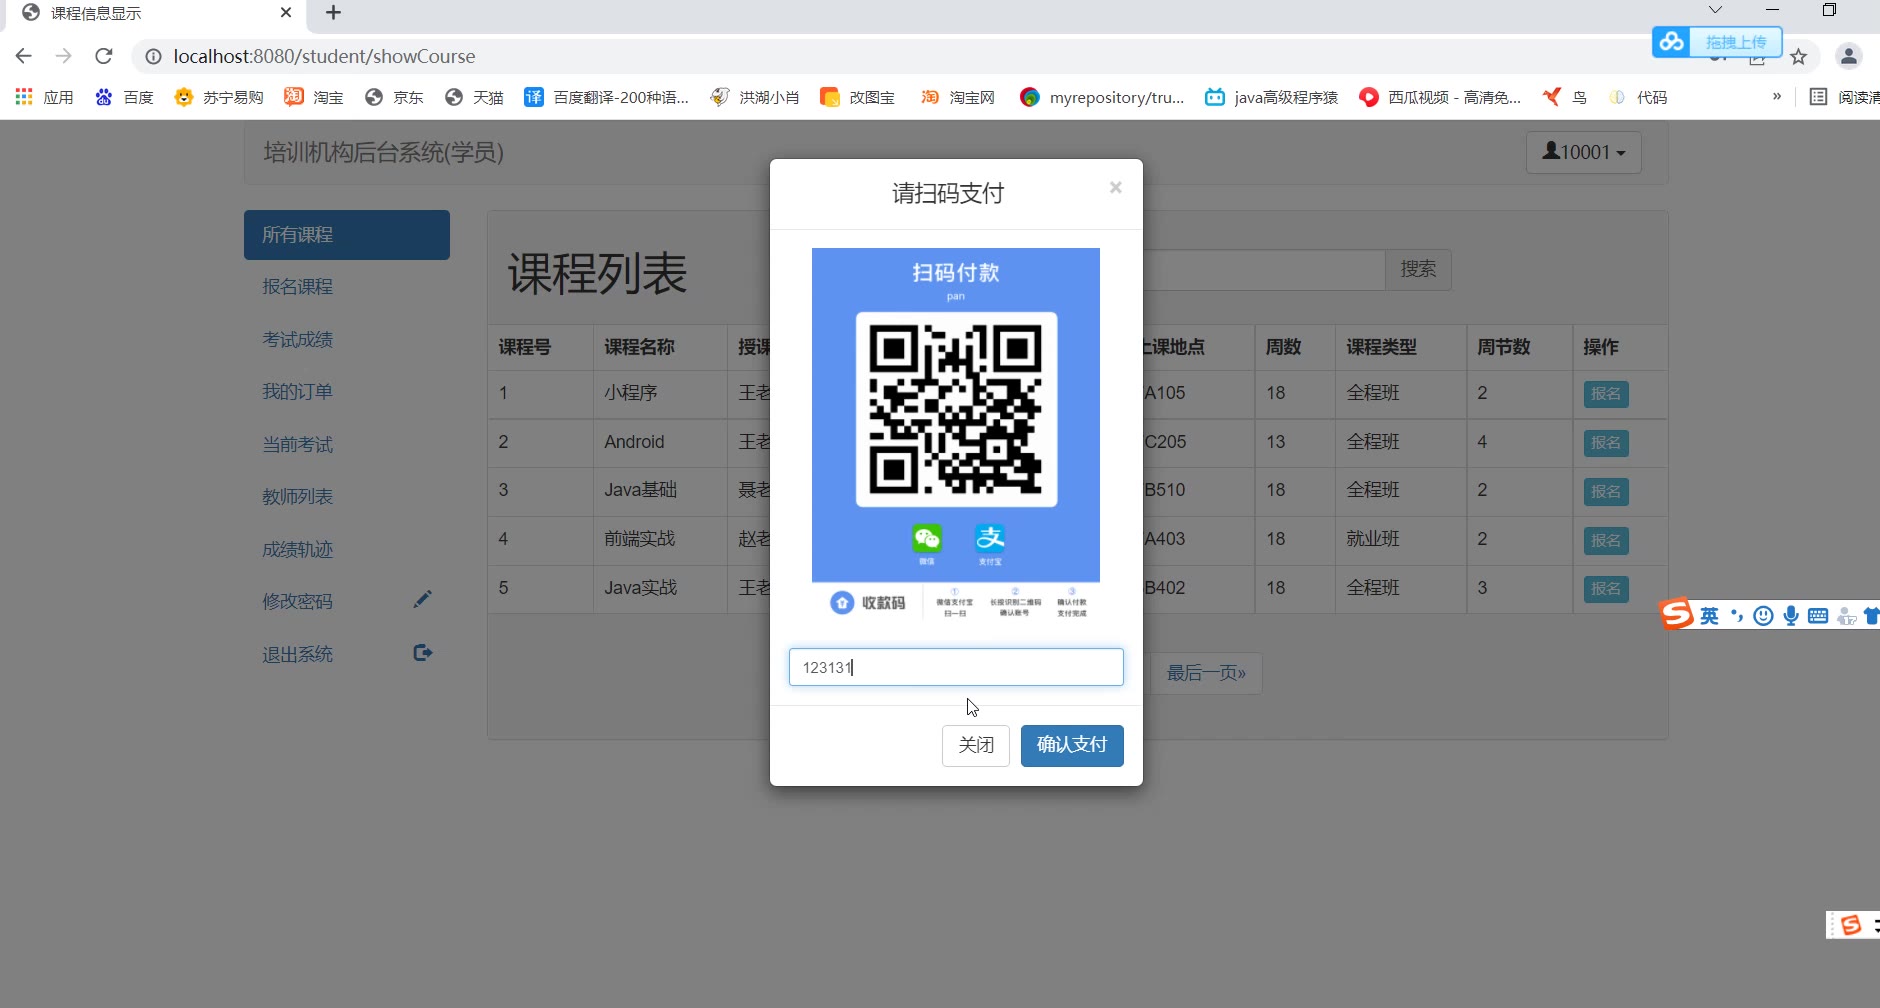Open 考试成绩 in the sidebar

coord(298,340)
